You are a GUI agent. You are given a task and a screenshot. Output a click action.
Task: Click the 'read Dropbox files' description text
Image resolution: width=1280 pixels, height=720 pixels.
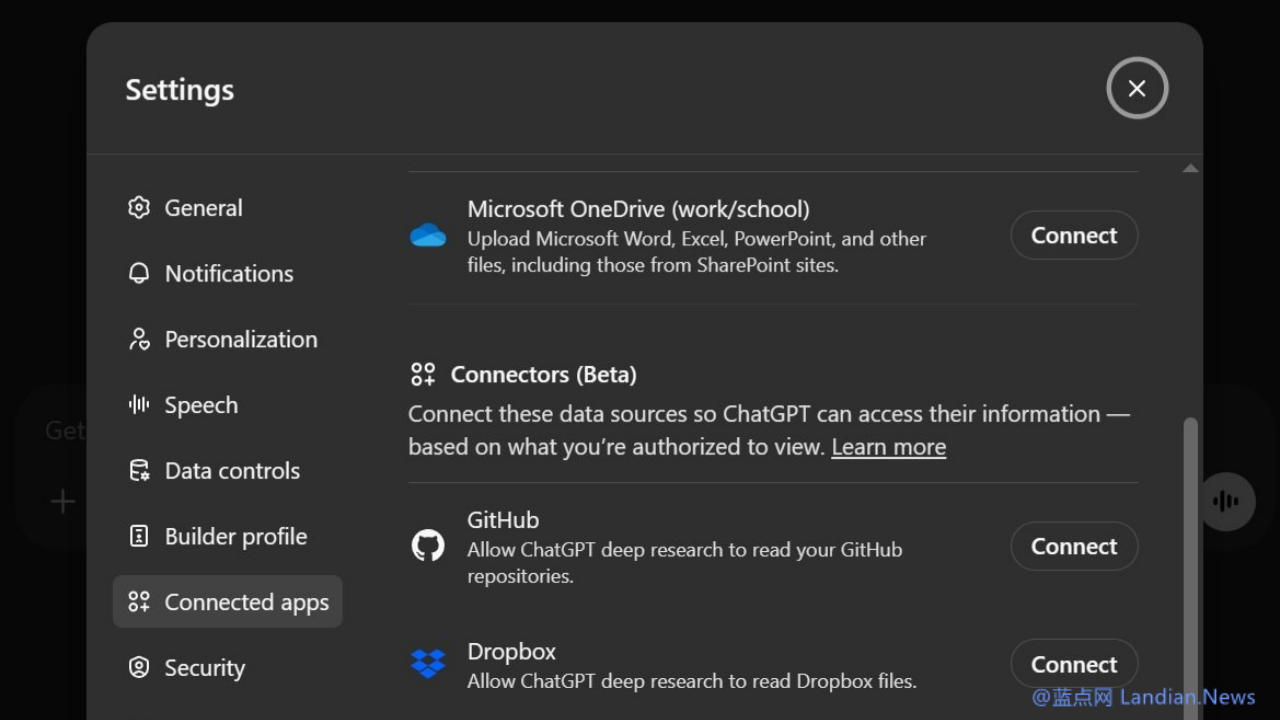tap(692, 682)
